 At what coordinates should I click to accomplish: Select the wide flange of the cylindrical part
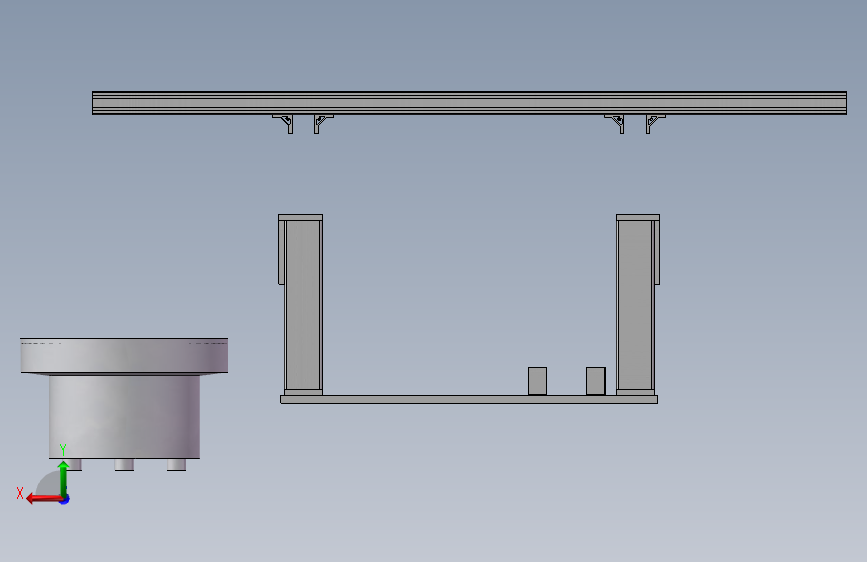[x=124, y=356]
